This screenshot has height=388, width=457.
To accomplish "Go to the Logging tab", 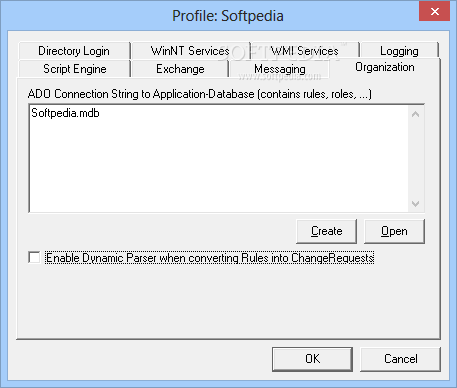I will coord(399,51).
